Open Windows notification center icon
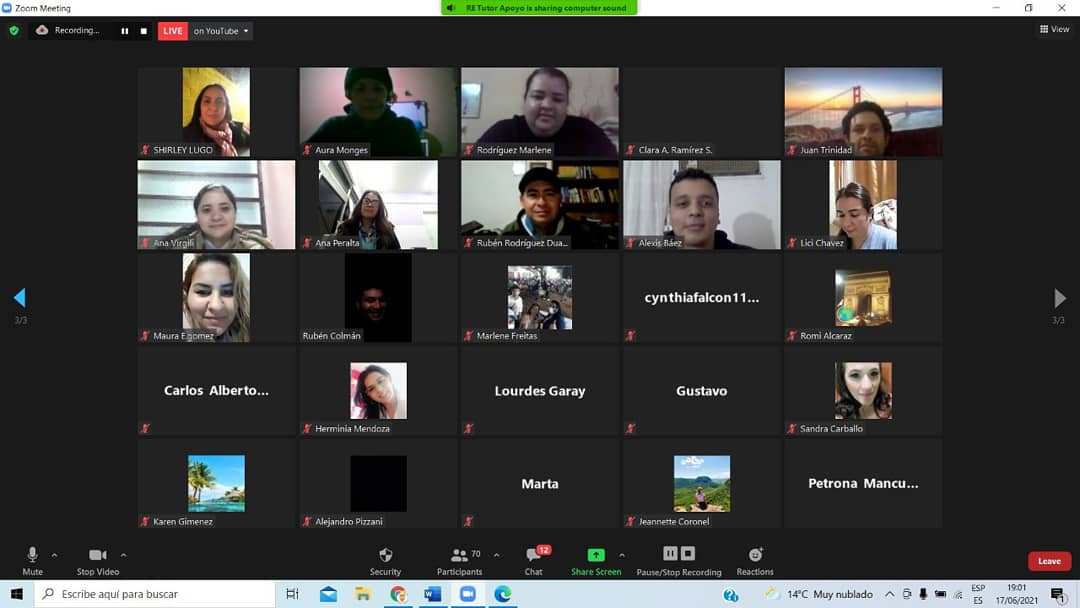Screen dimensions: 1080x608 click(x=1058, y=594)
